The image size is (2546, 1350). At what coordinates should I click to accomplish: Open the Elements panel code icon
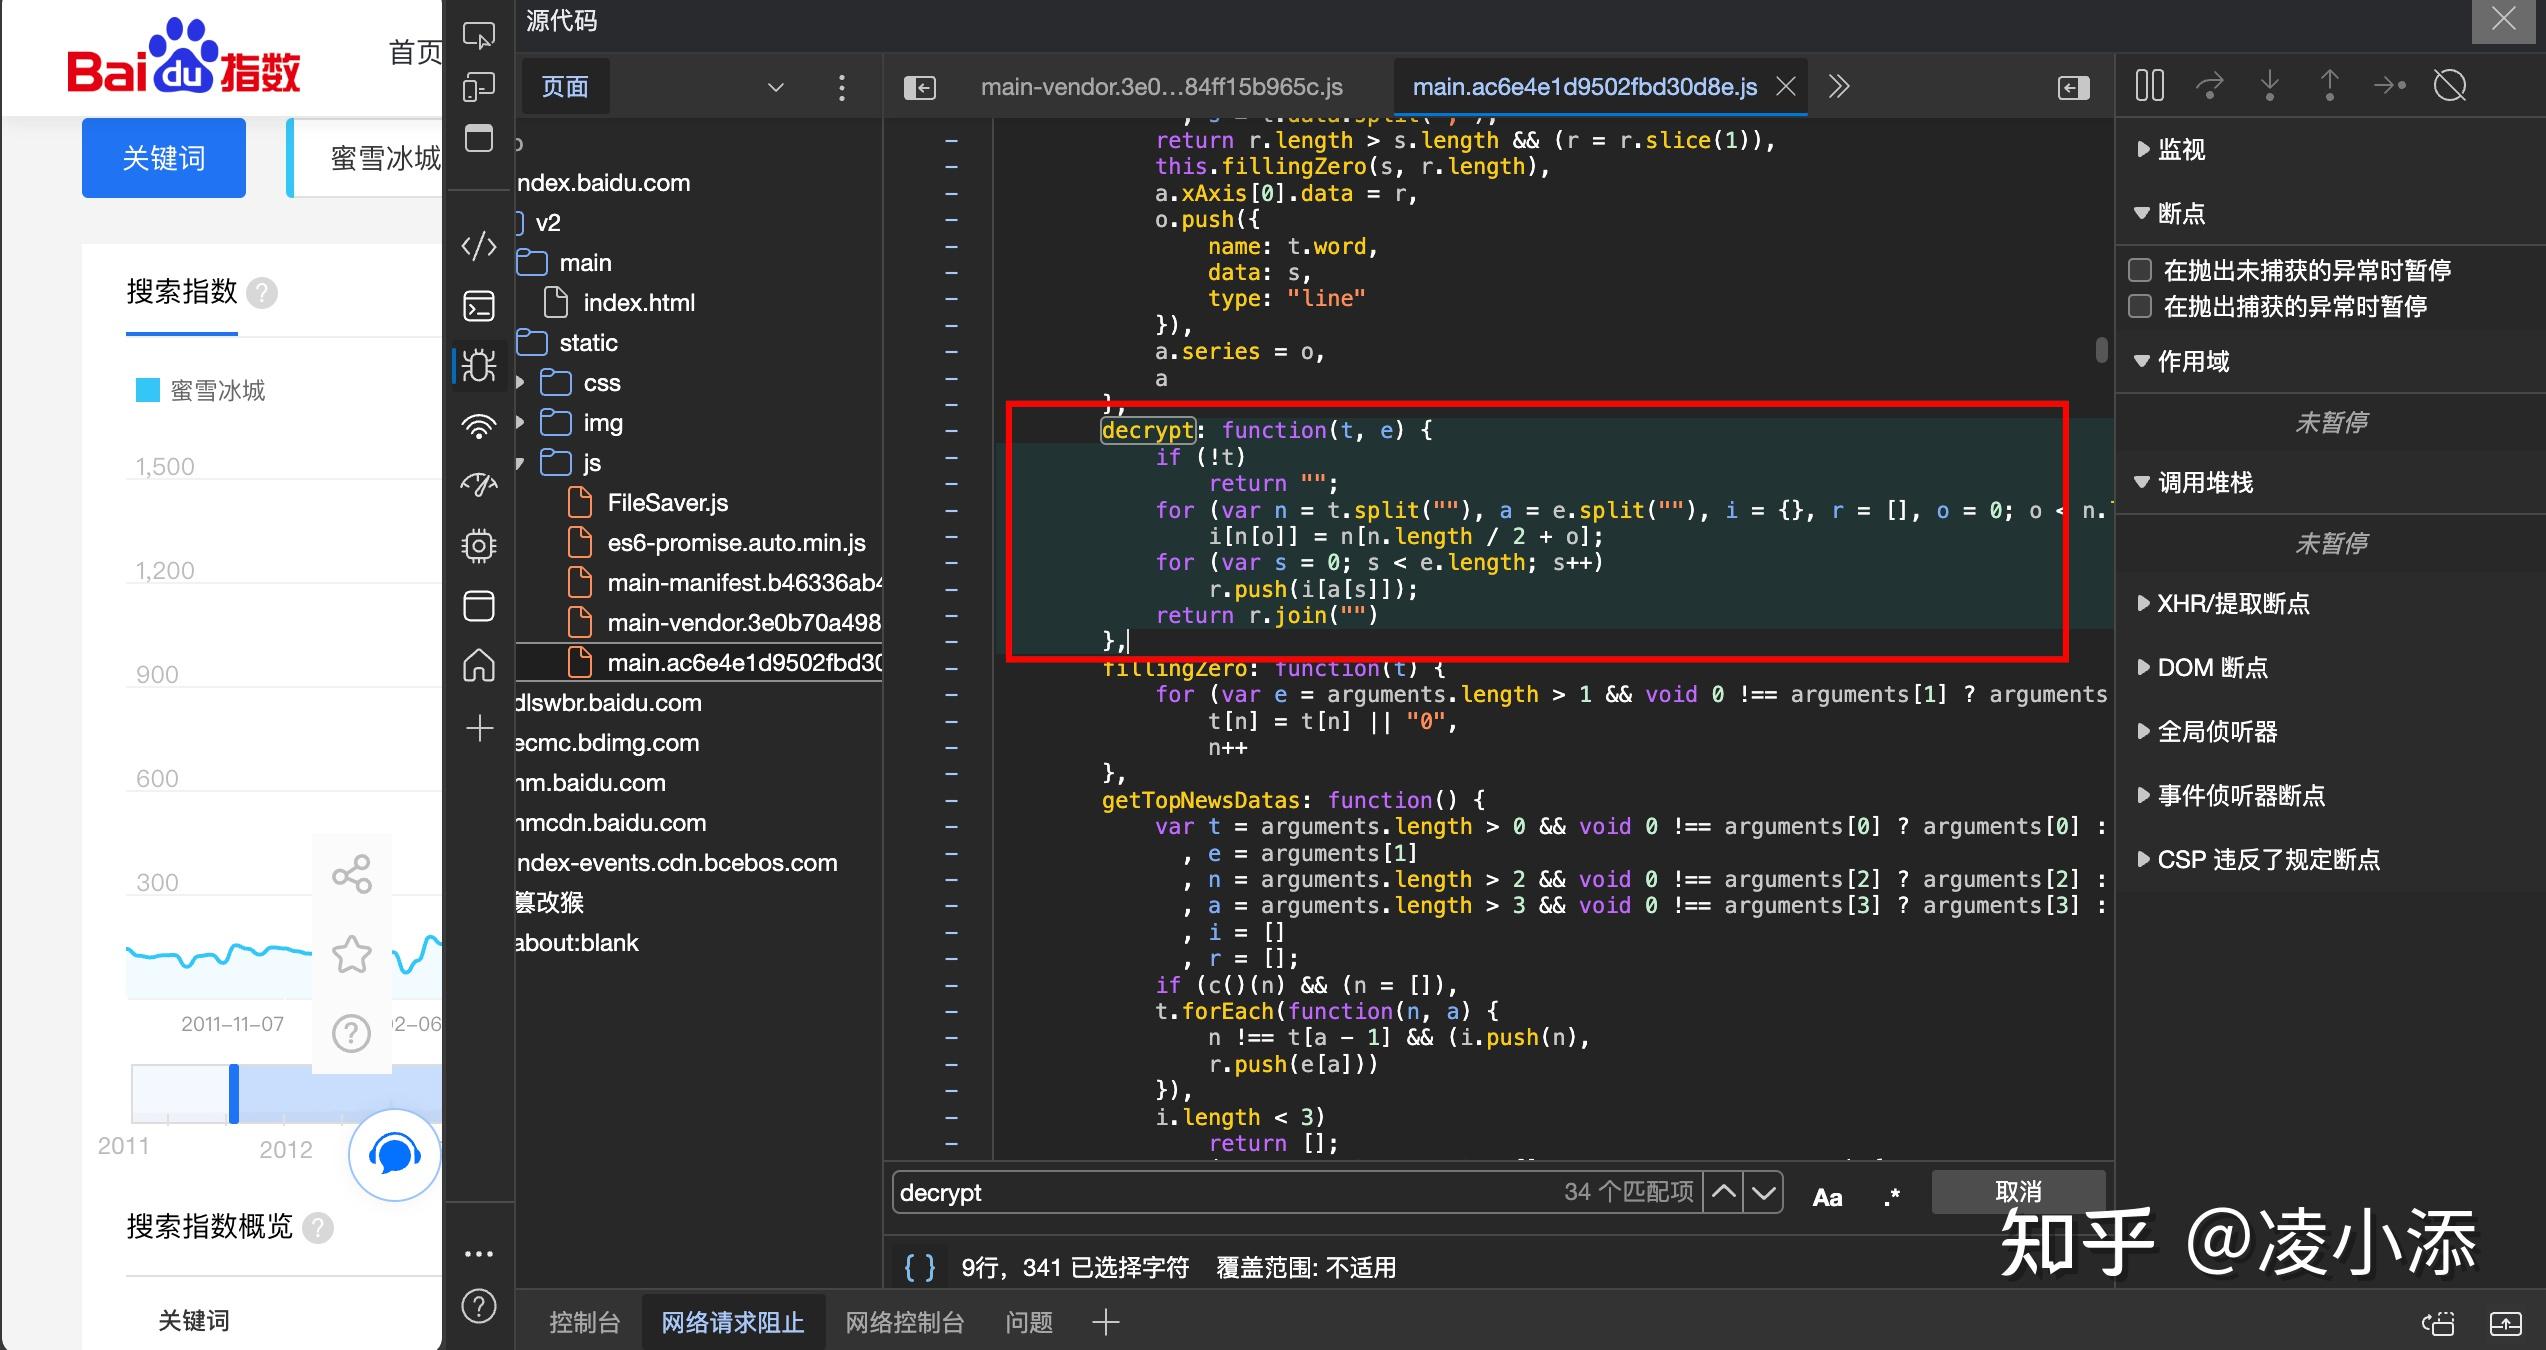479,246
